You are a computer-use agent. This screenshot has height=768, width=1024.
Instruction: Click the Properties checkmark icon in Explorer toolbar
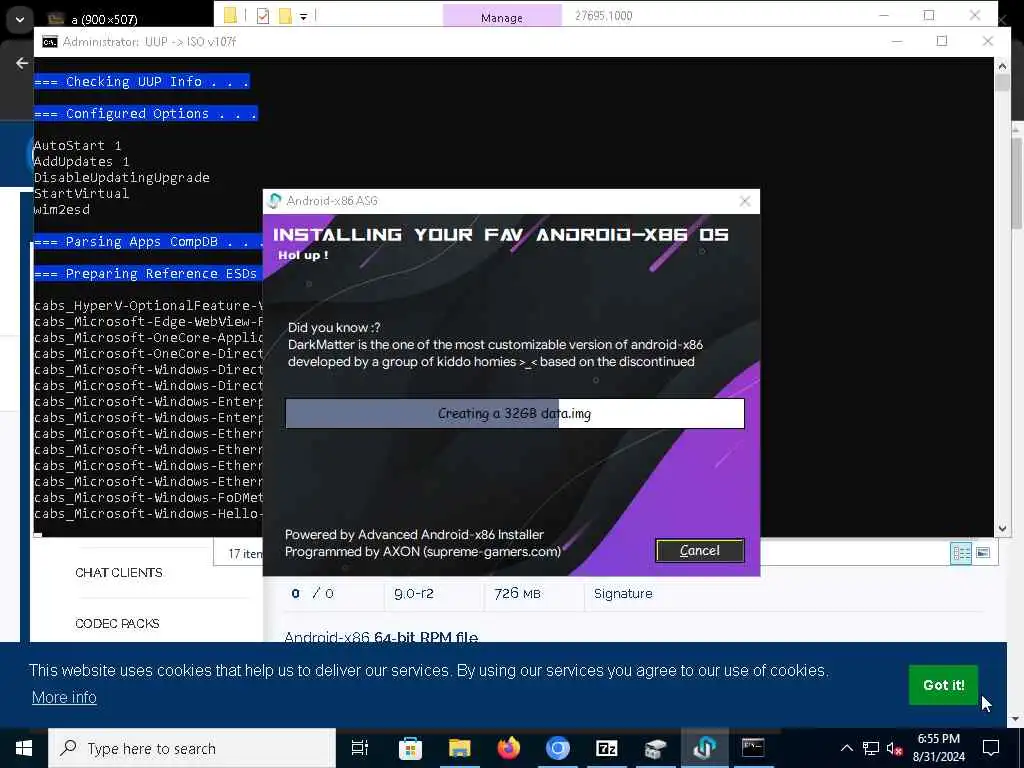pos(263,16)
